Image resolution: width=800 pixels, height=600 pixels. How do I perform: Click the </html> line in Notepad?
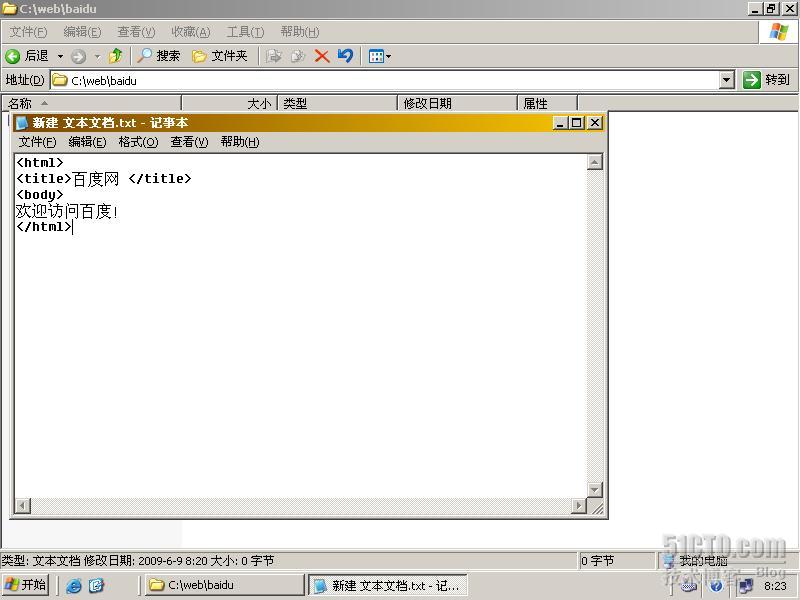pyautogui.click(x=44, y=227)
